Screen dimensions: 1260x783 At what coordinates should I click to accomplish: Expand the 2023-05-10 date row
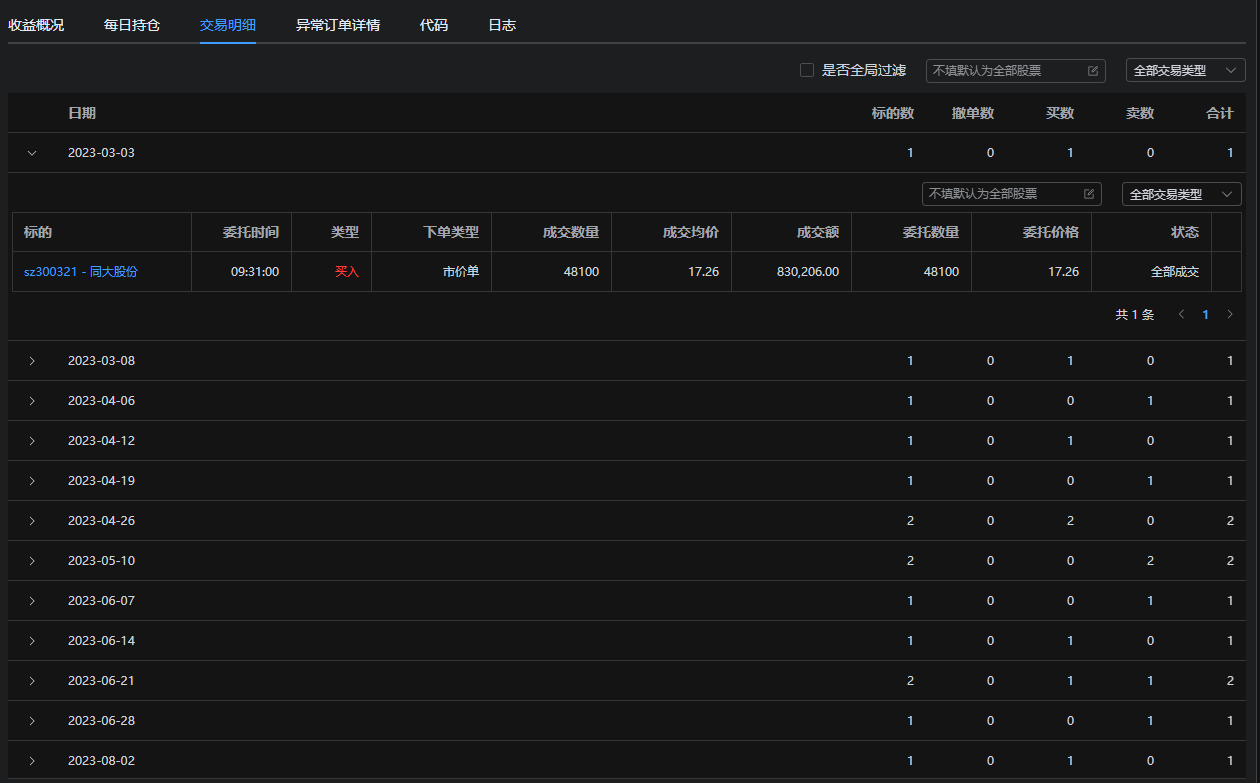click(x=32, y=561)
